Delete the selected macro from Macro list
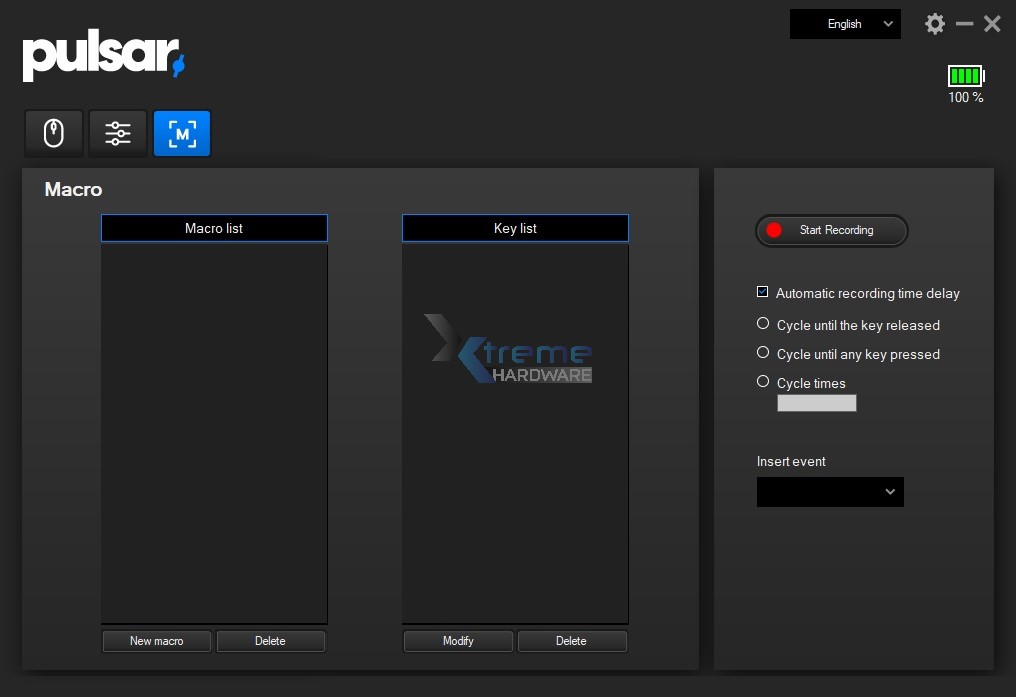1016x697 pixels. 270,641
